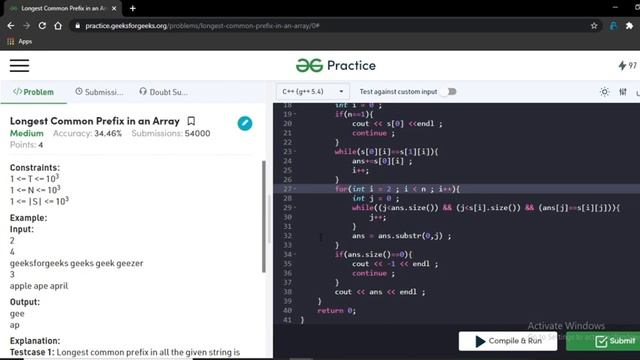Collapse the code fold at line 19
640x360 pixels.
295,114
